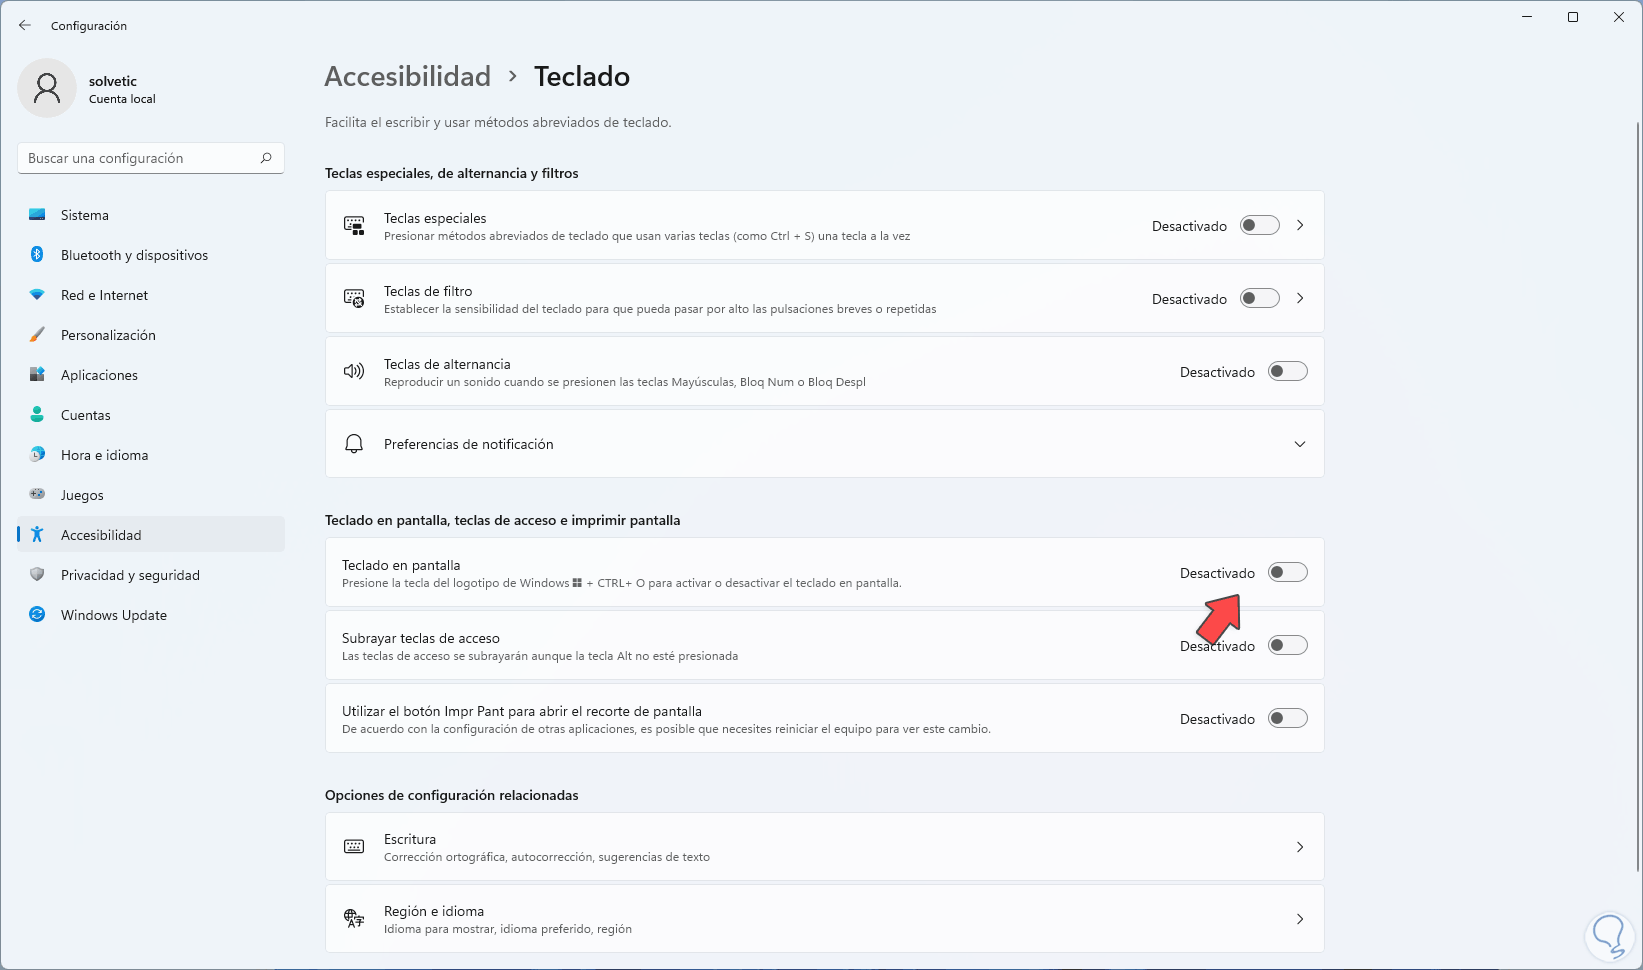This screenshot has width=1643, height=970.
Task: Click the Windows Update icon
Action: (37, 615)
